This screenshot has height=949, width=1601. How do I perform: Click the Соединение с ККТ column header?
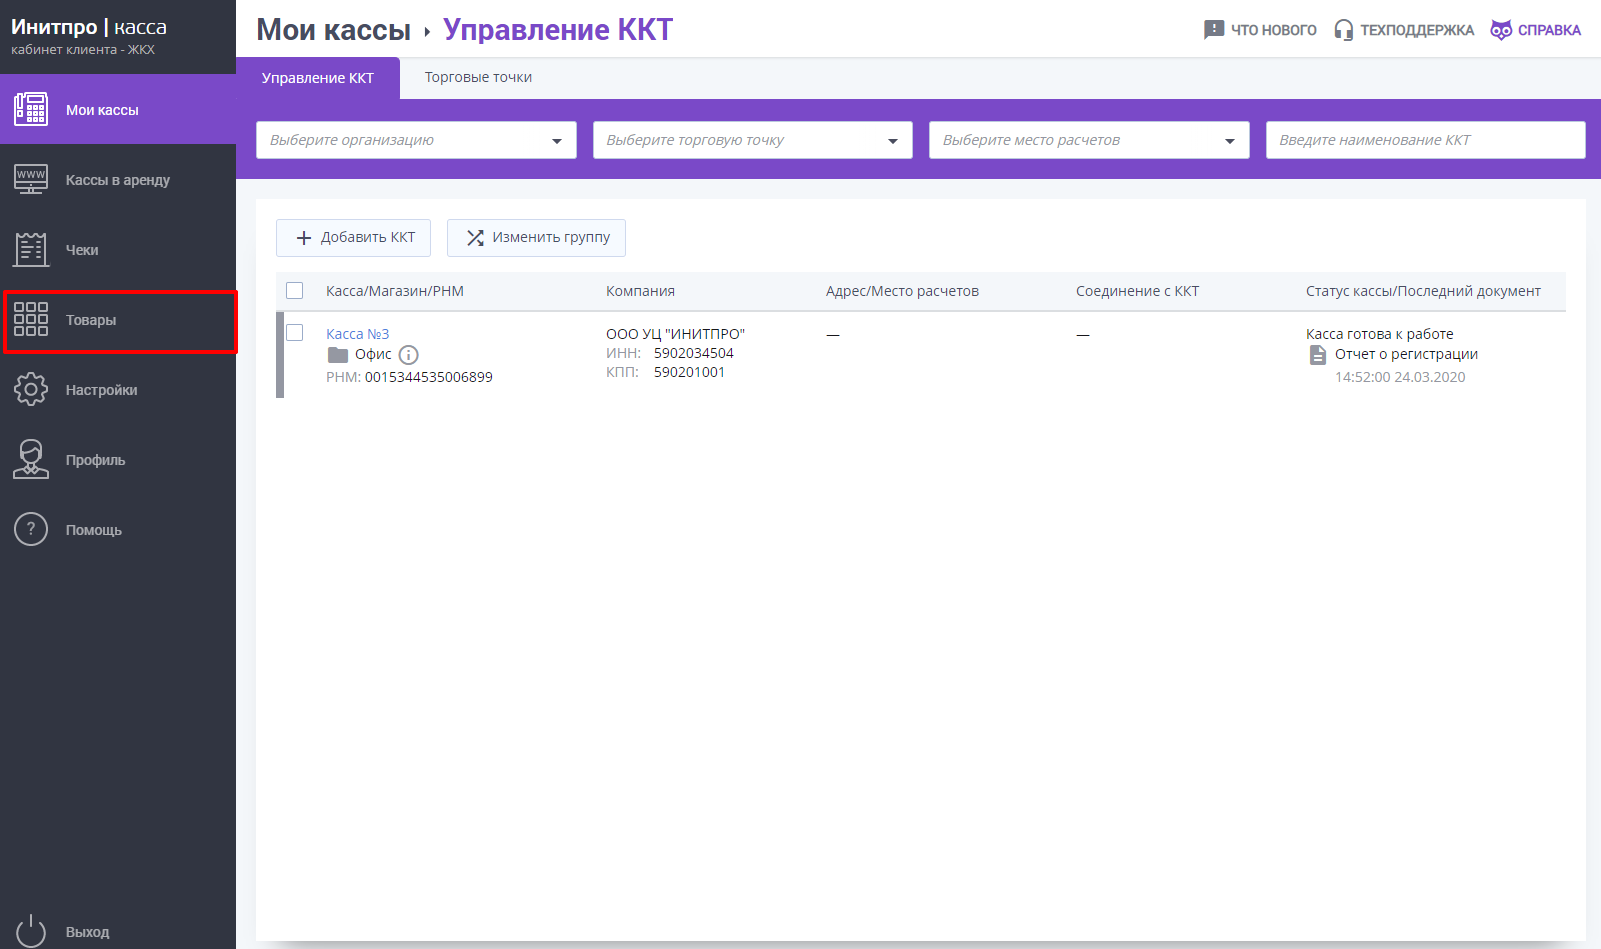coord(1137,291)
